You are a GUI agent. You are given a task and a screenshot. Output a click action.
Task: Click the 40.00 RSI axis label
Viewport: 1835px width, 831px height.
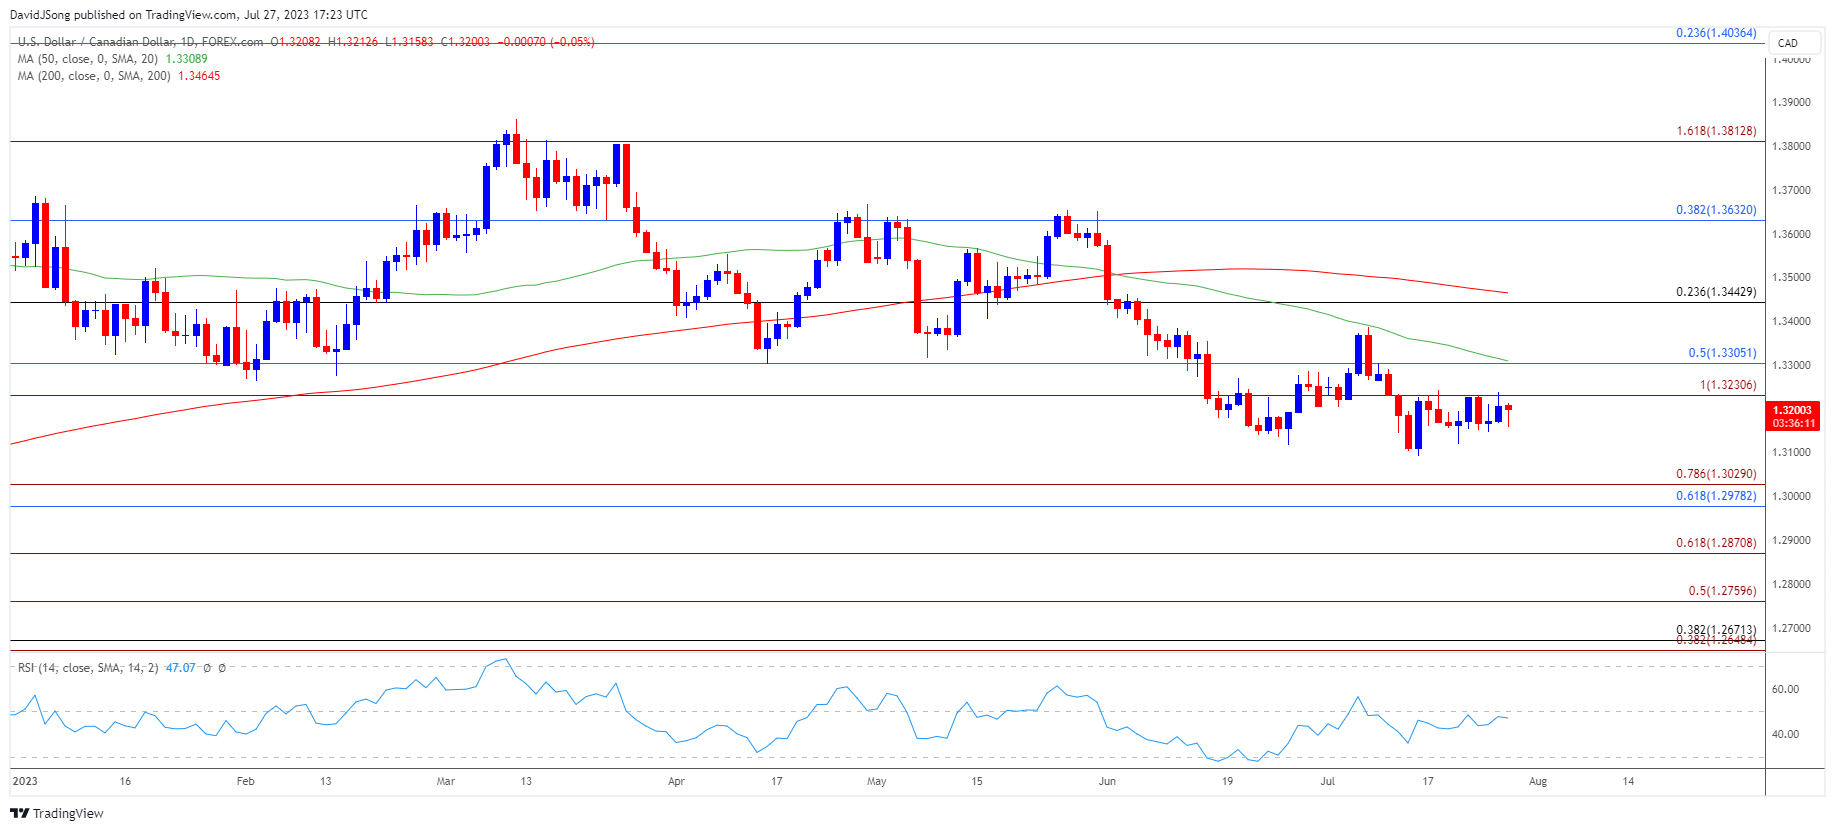tap(1785, 734)
